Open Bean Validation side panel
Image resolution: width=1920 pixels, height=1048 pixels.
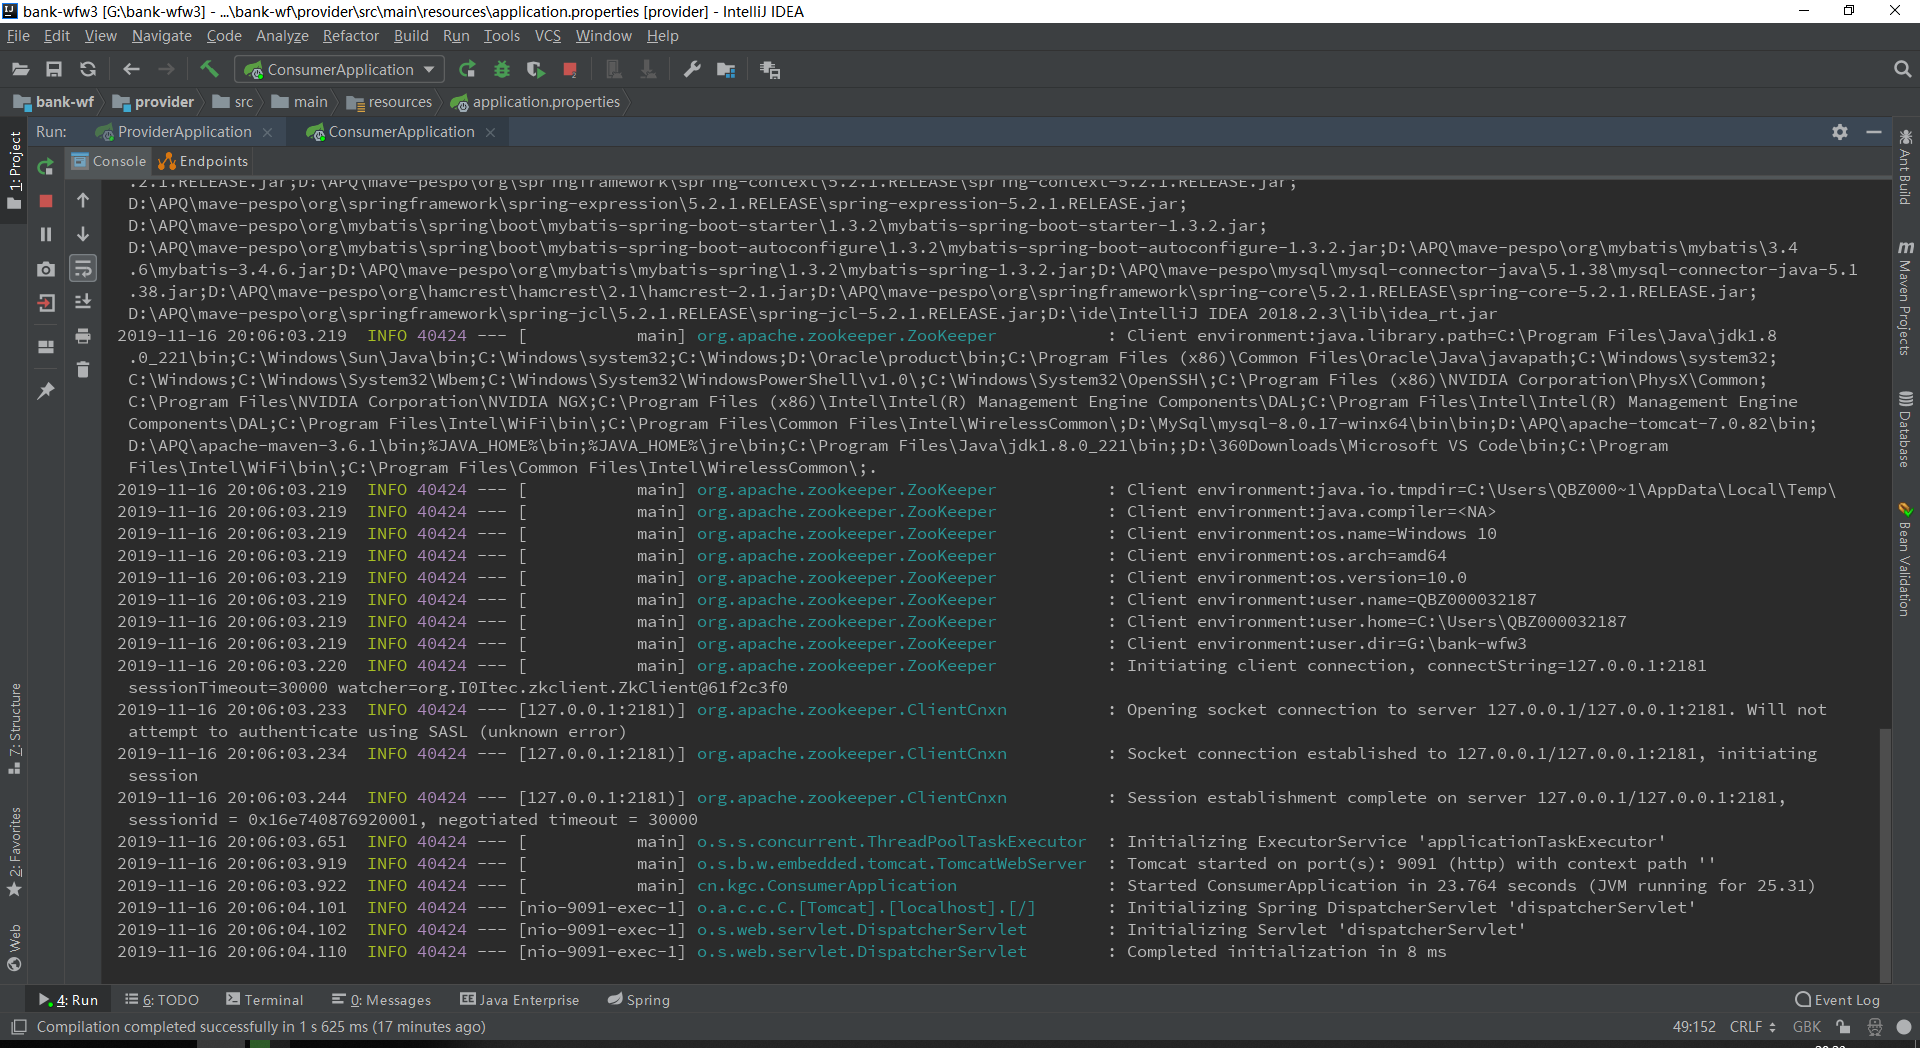tap(1905, 558)
